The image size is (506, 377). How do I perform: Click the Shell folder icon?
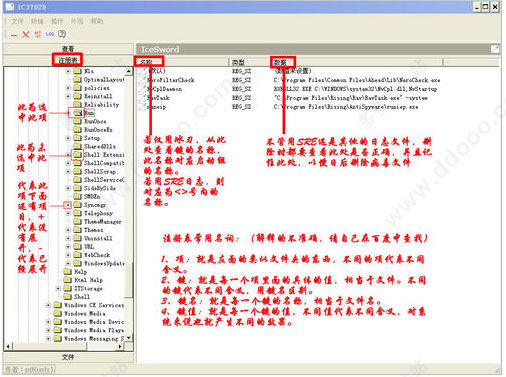pos(68,296)
